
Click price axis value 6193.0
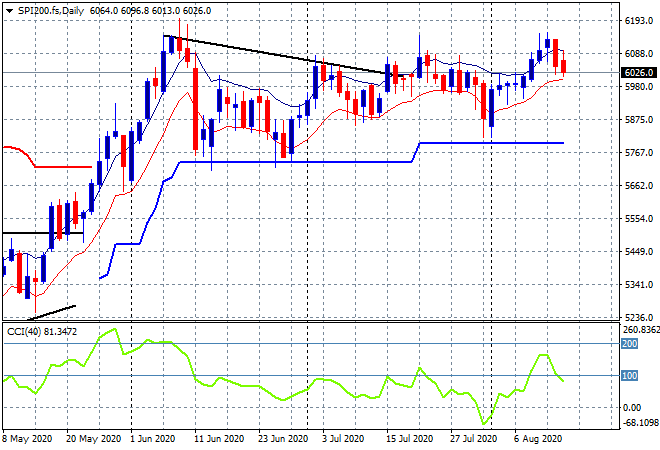click(x=639, y=21)
